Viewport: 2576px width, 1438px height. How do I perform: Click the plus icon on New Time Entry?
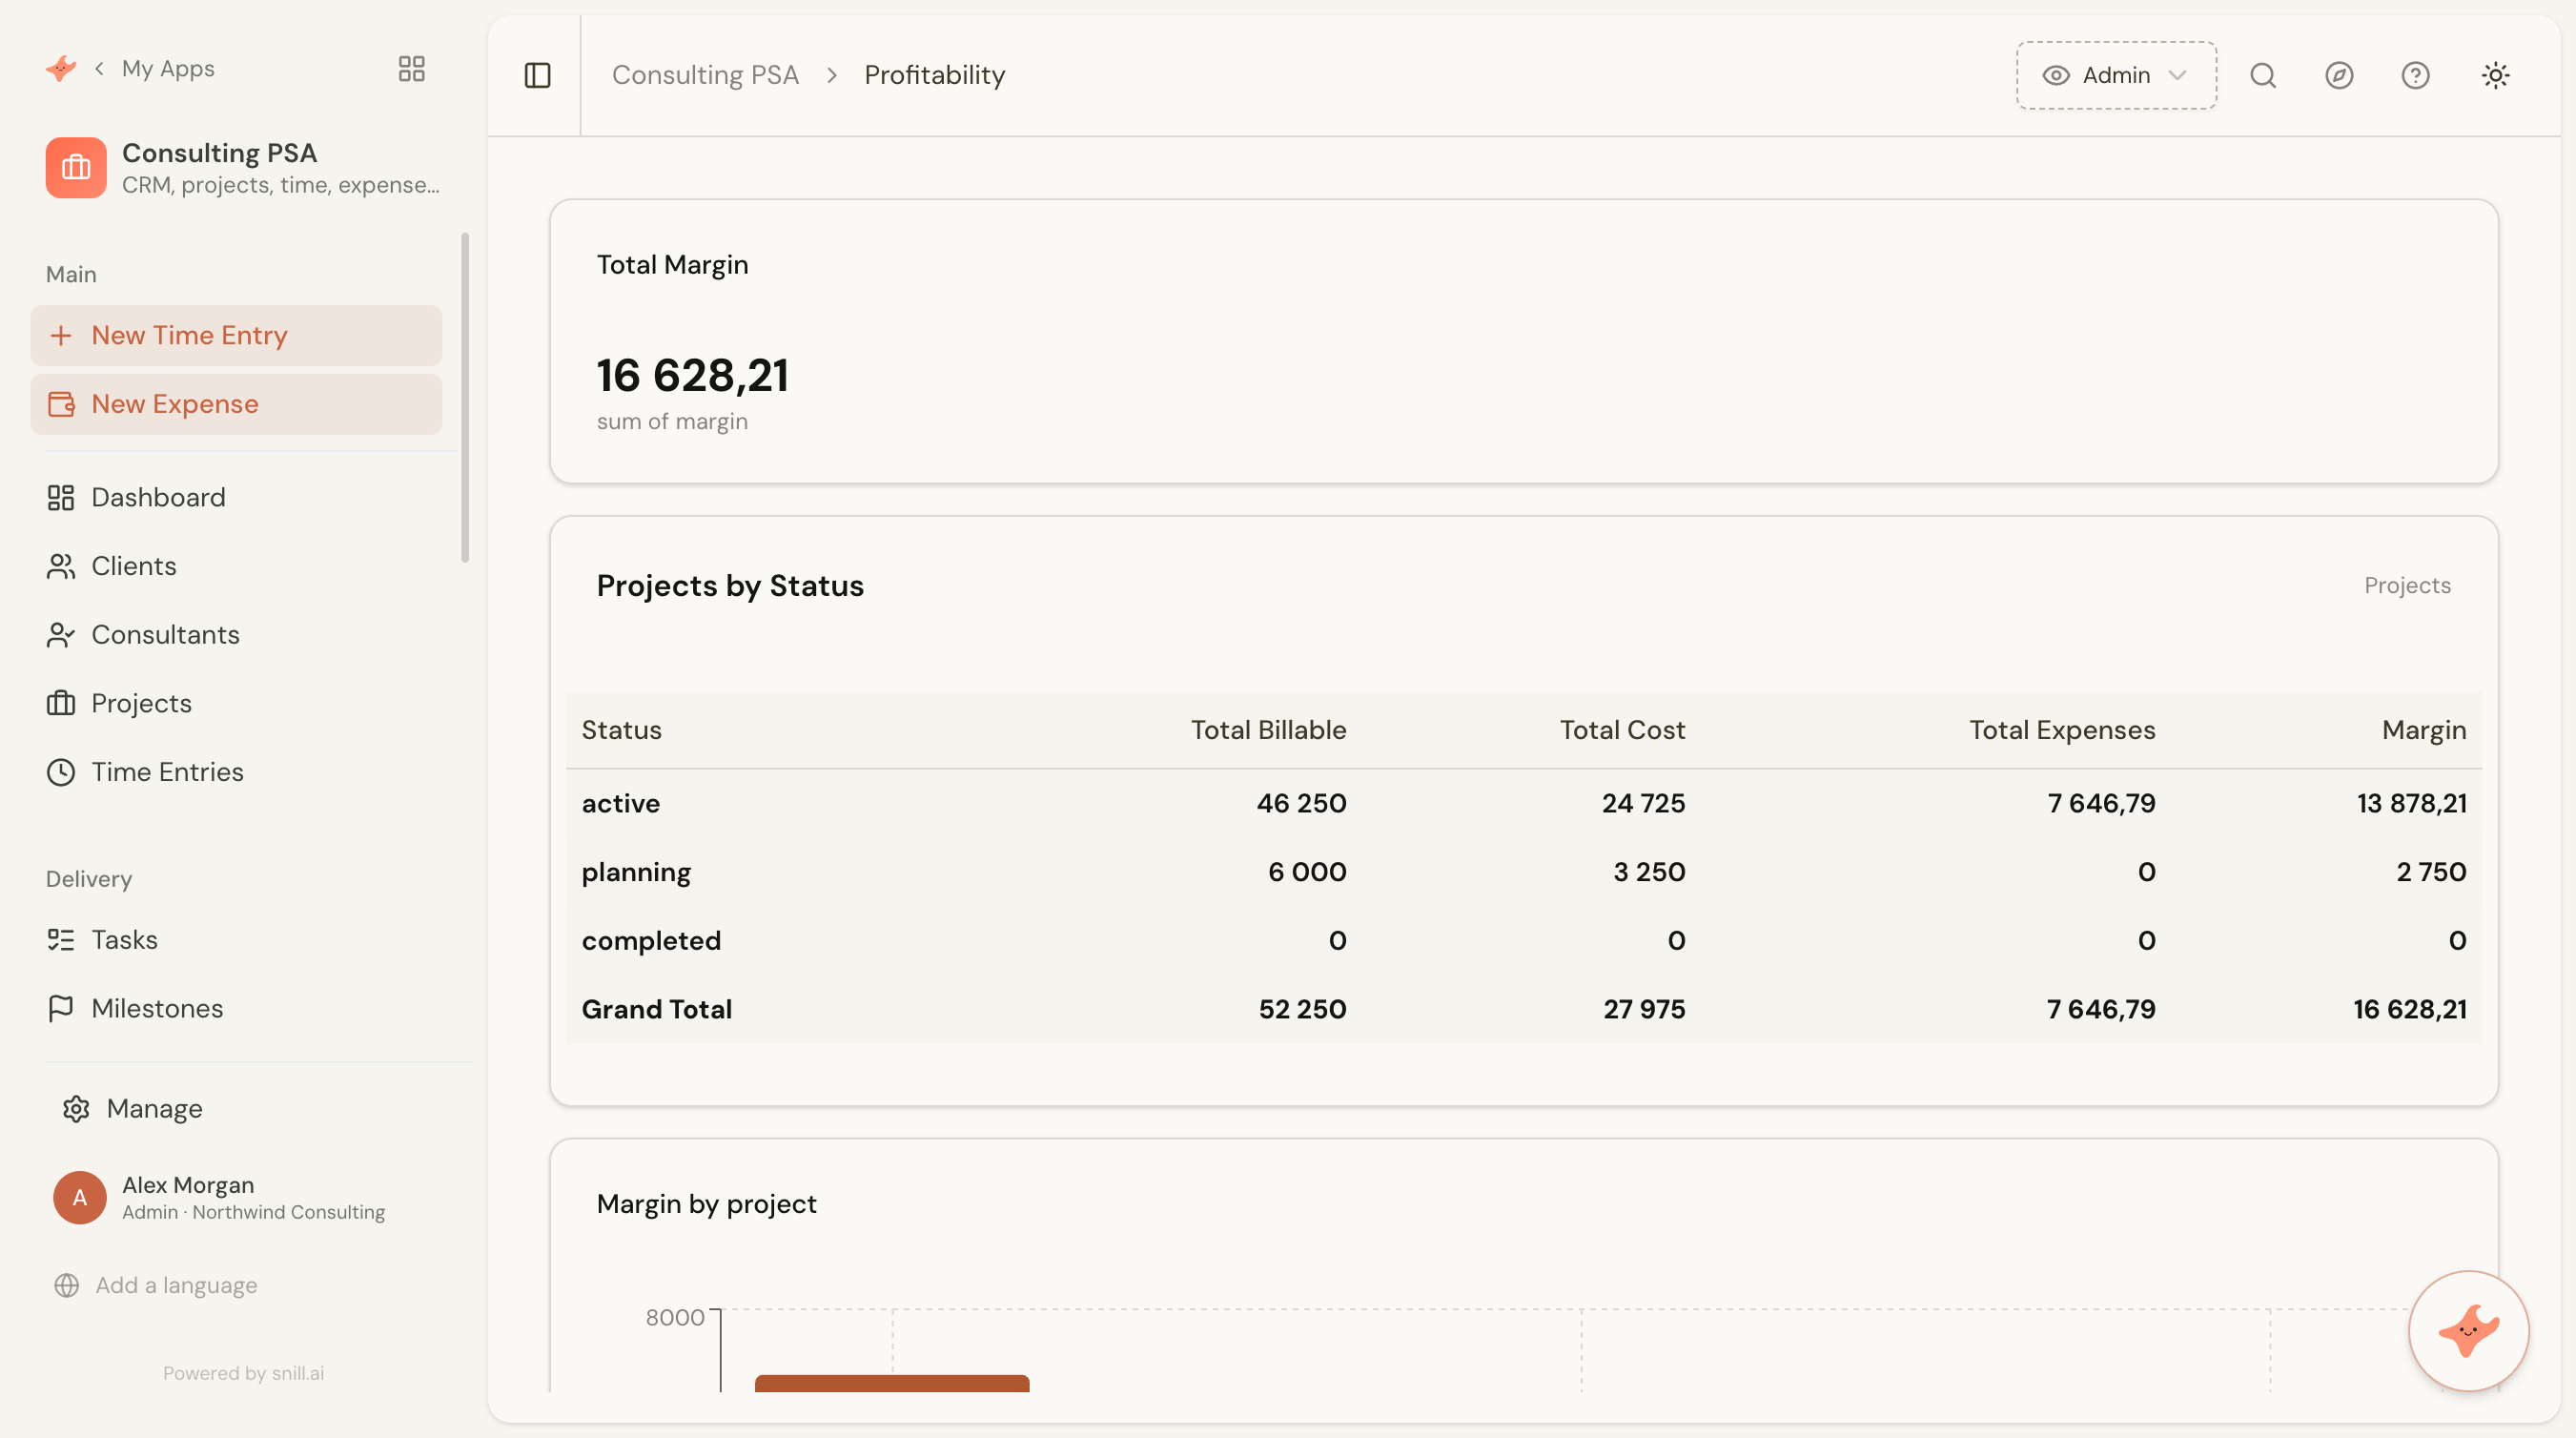[x=61, y=335]
